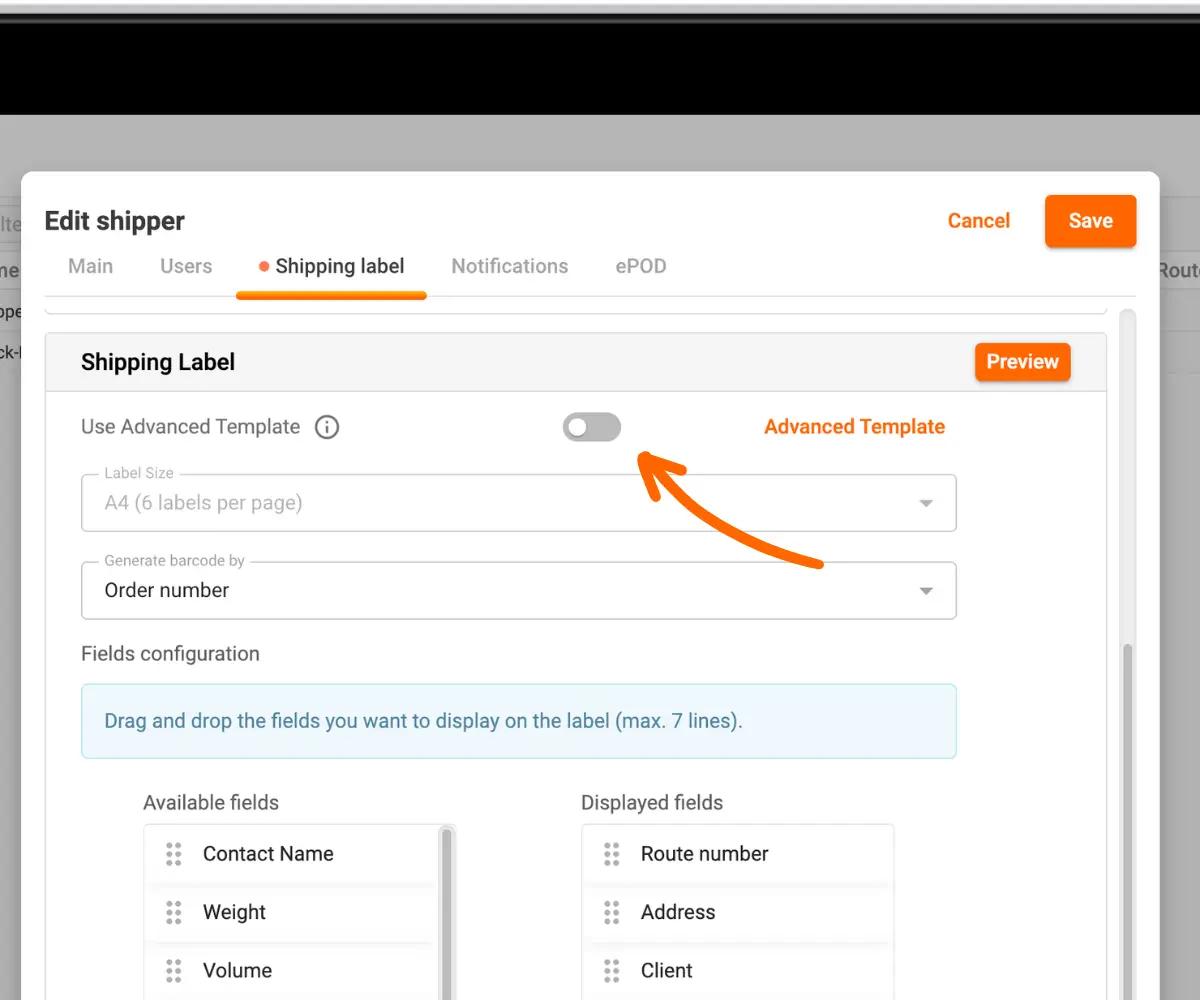Open the Advanced Template link

(x=855, y=427)
